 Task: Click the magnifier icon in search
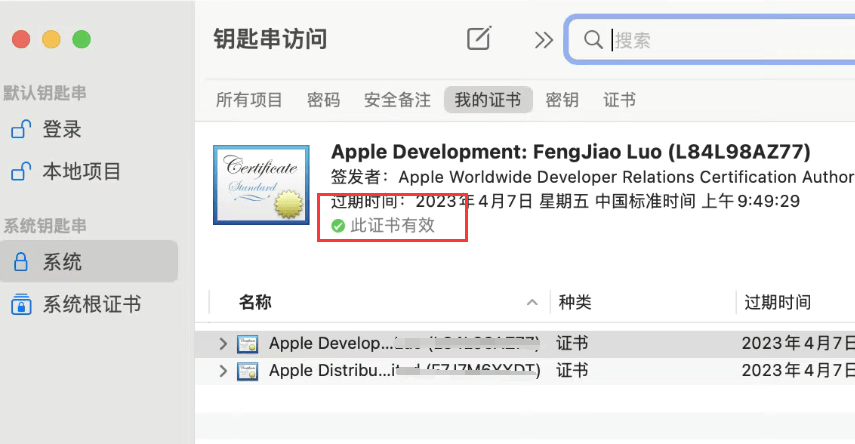[593, 40]
